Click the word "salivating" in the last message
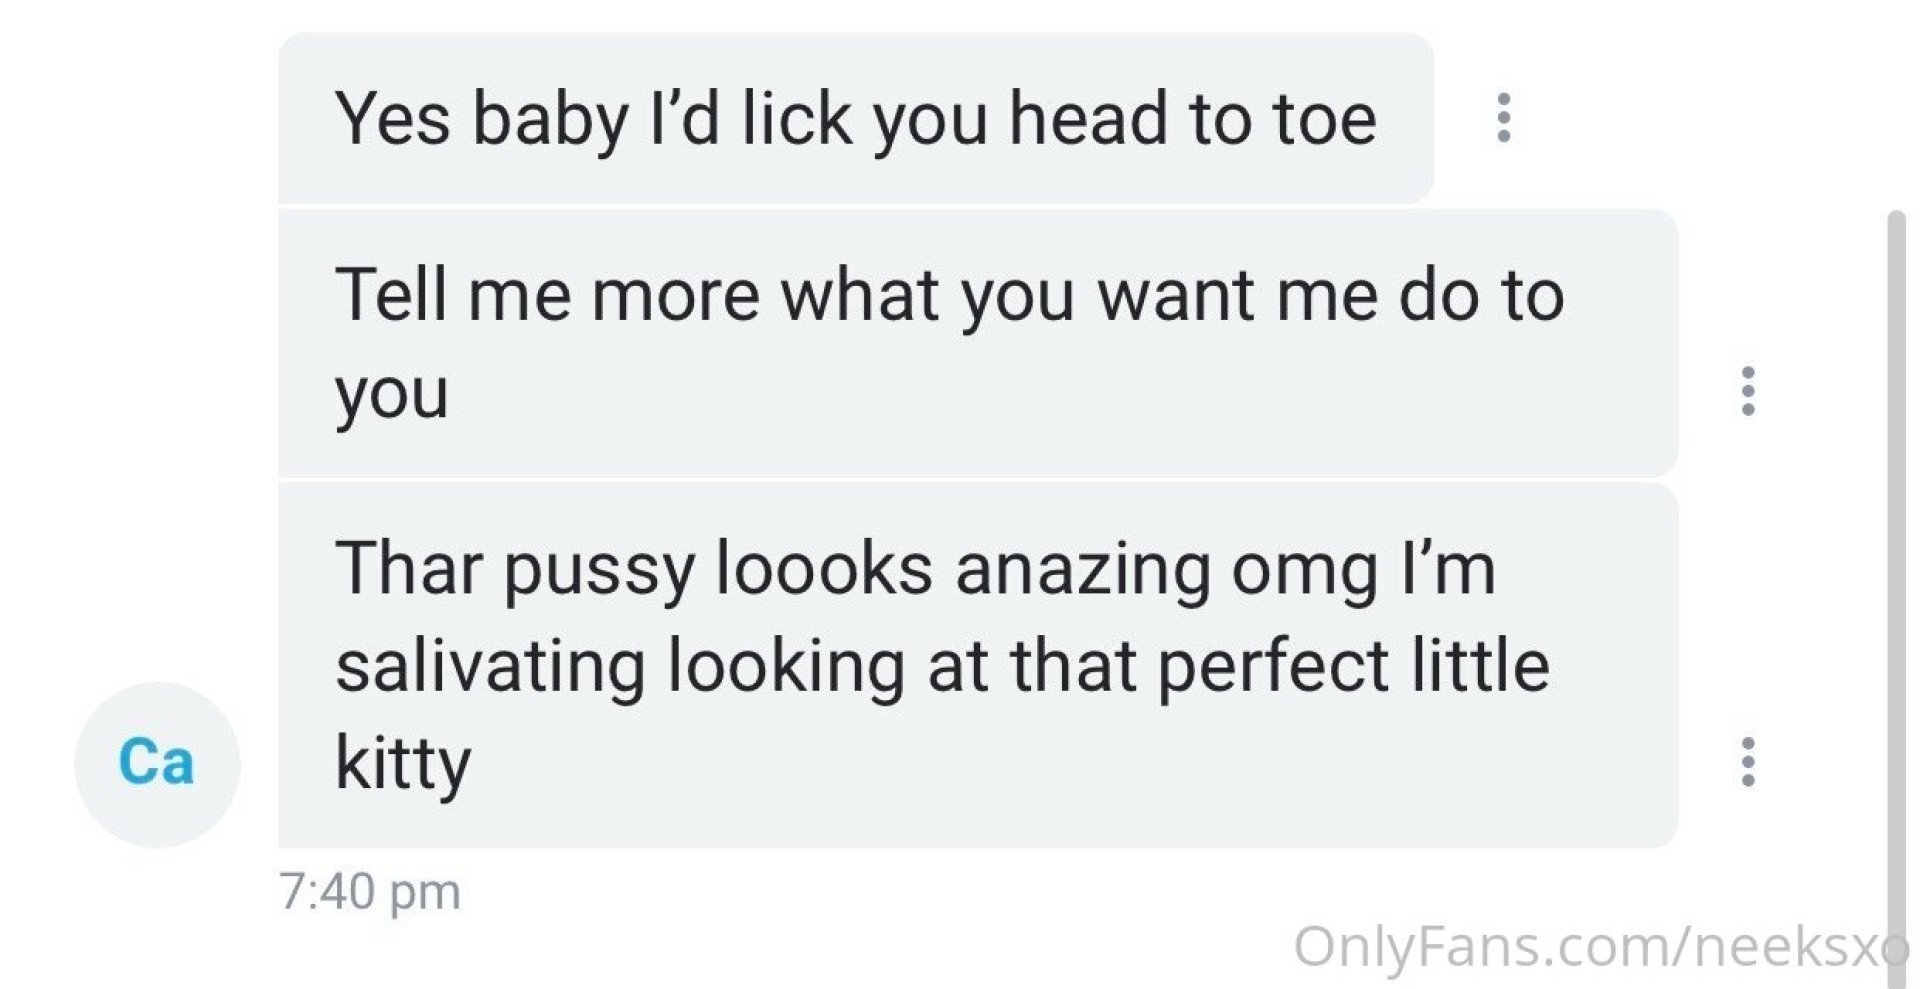The height and width of the screenshot is (989, 1920). 491,667
